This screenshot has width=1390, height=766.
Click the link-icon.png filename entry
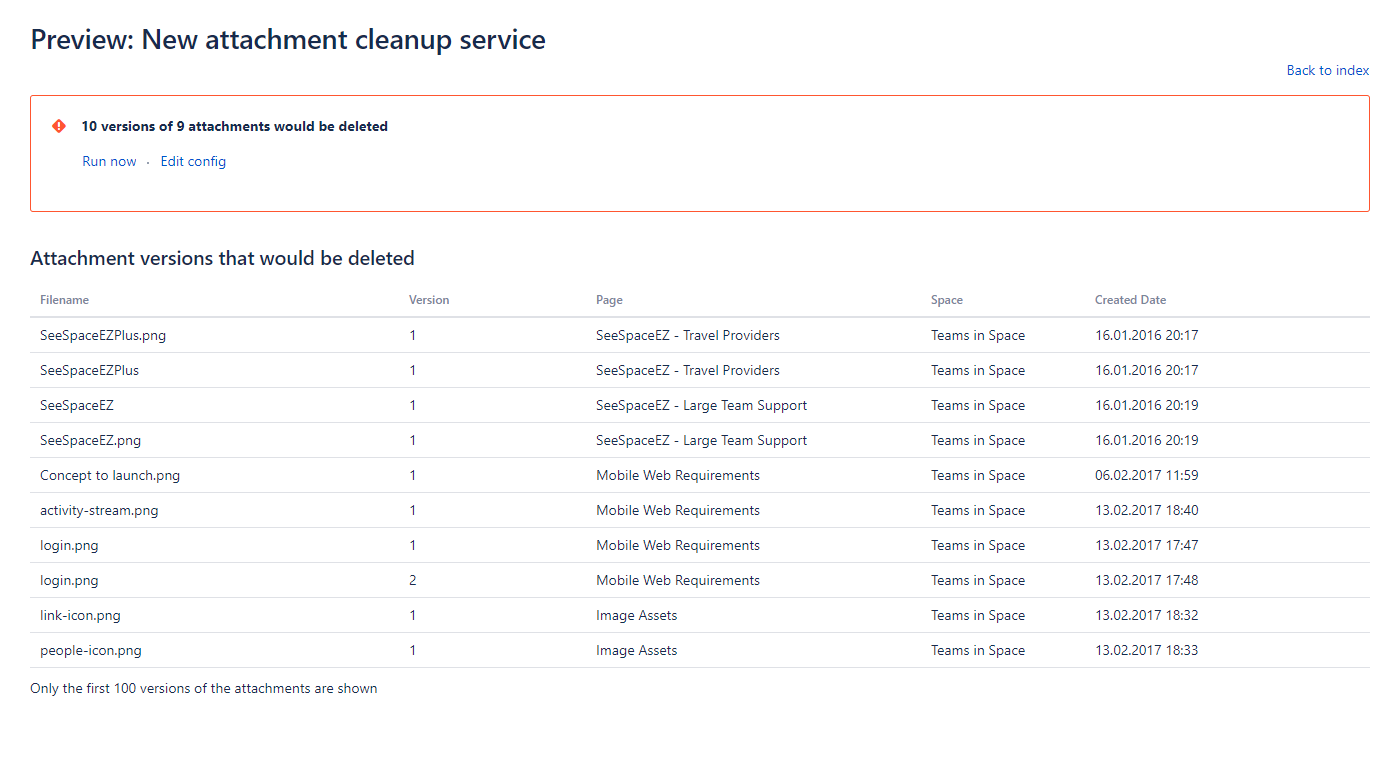point(80,615)
